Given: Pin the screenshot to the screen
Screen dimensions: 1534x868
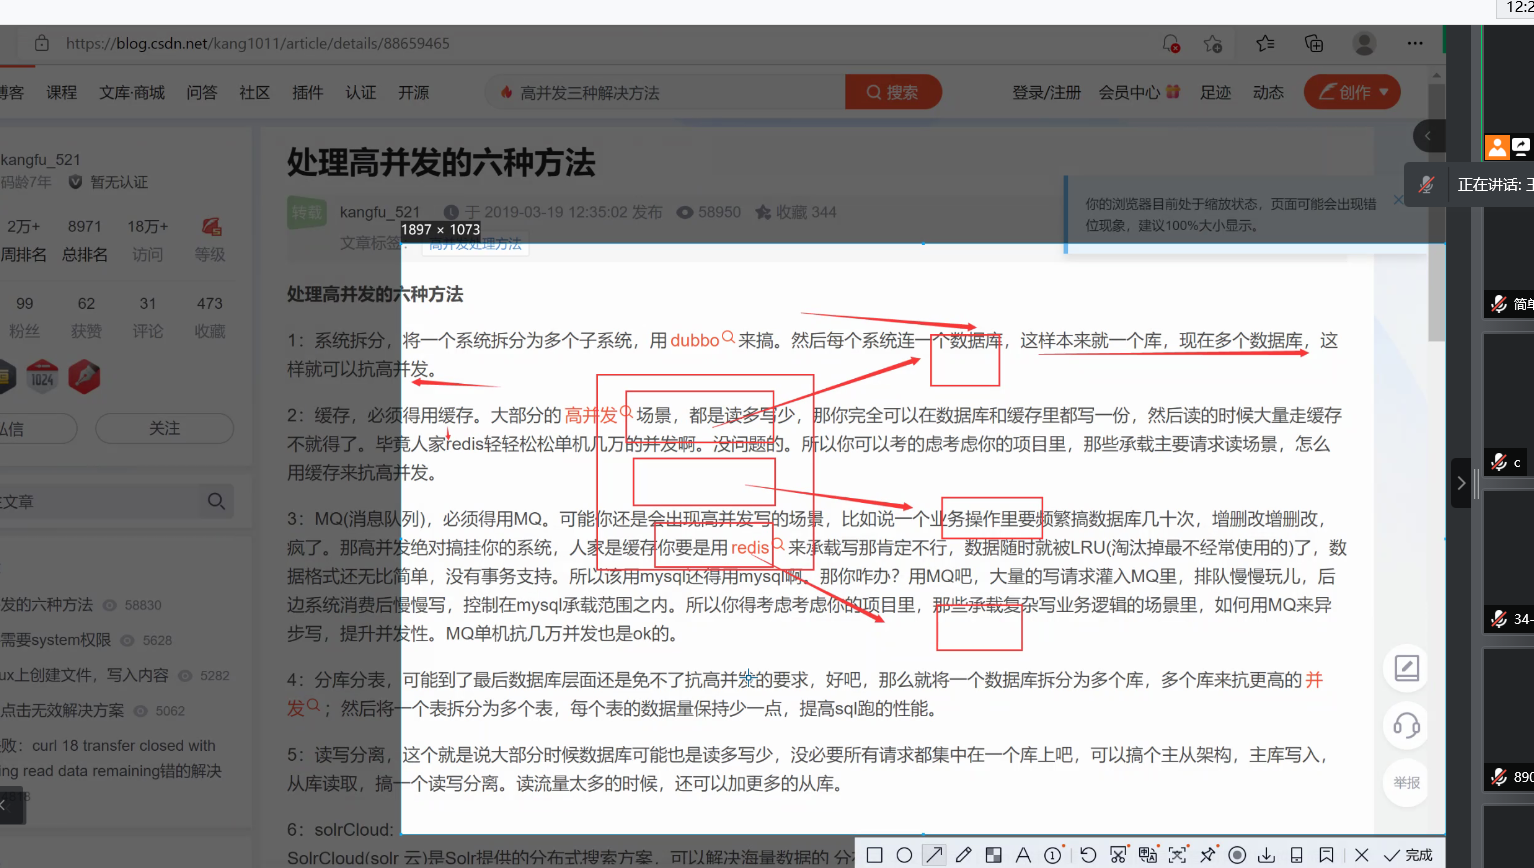Looking at the screenshot, I should click(1208, 855).
